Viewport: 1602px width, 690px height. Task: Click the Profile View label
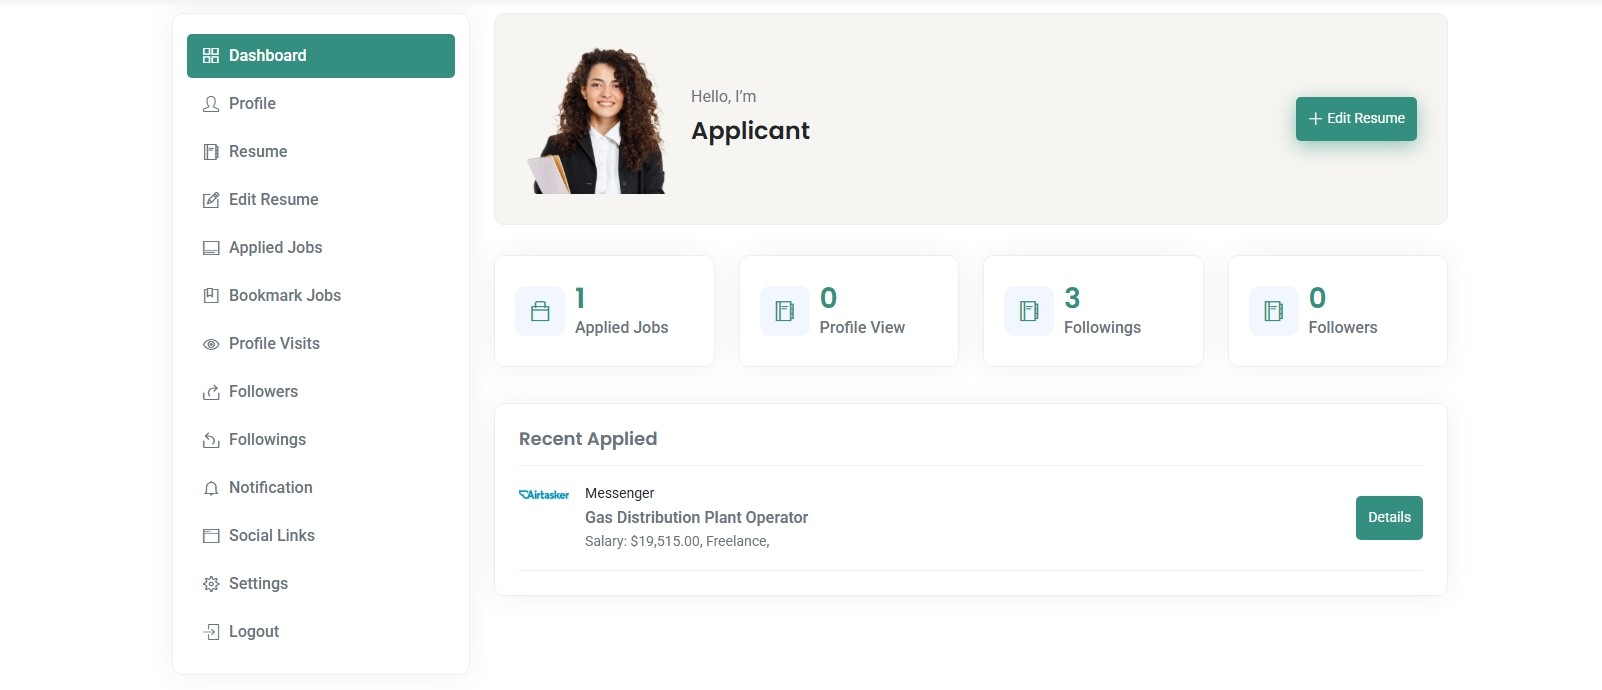pyautogui.click(x=862, y=328)
